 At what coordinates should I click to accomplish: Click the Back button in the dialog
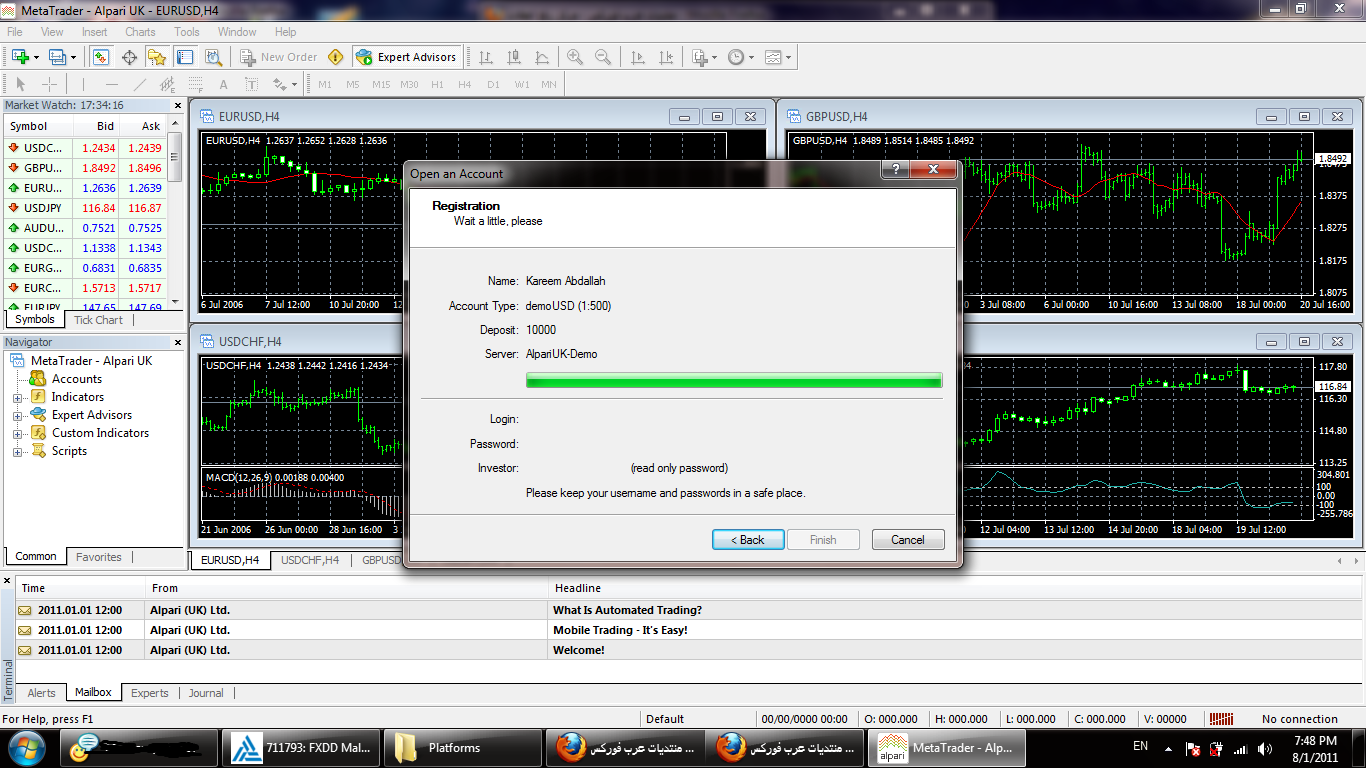tap(748, 539)
